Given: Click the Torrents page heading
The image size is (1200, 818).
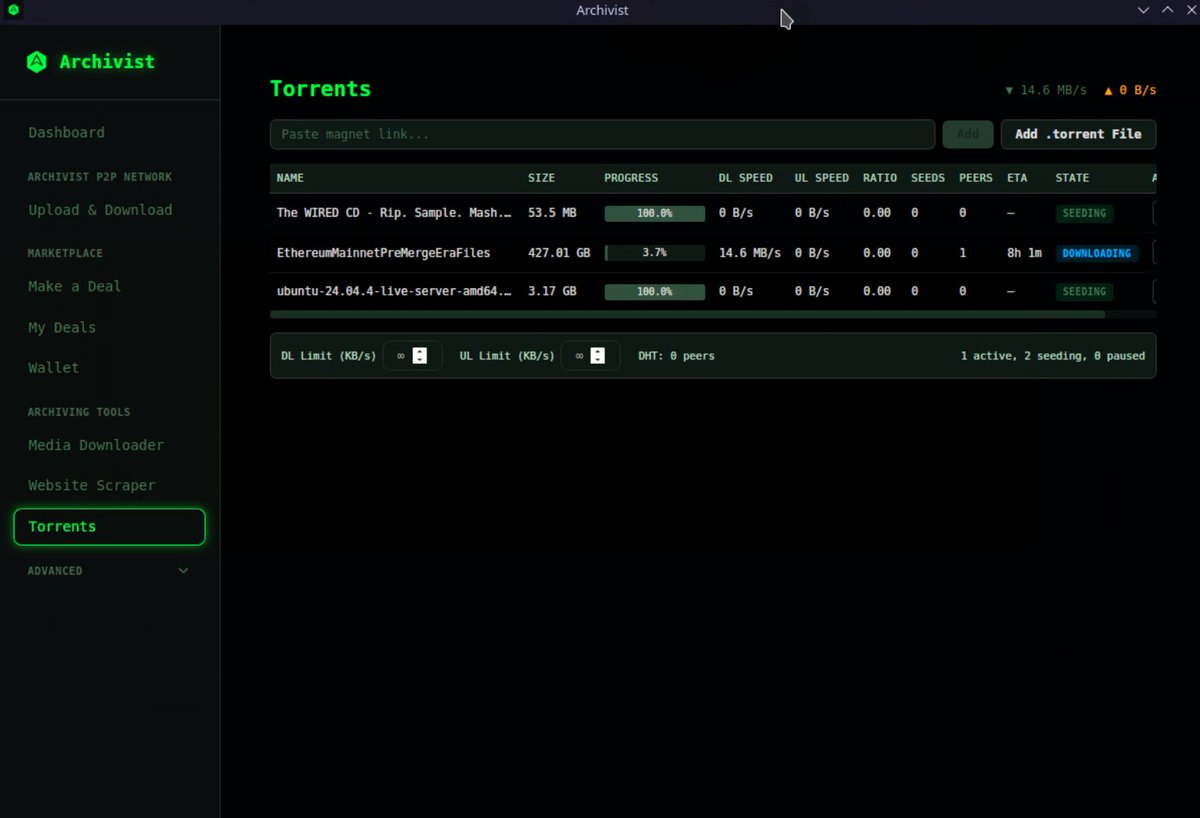Looking at the screenshot, I should [x=320, y=88].
